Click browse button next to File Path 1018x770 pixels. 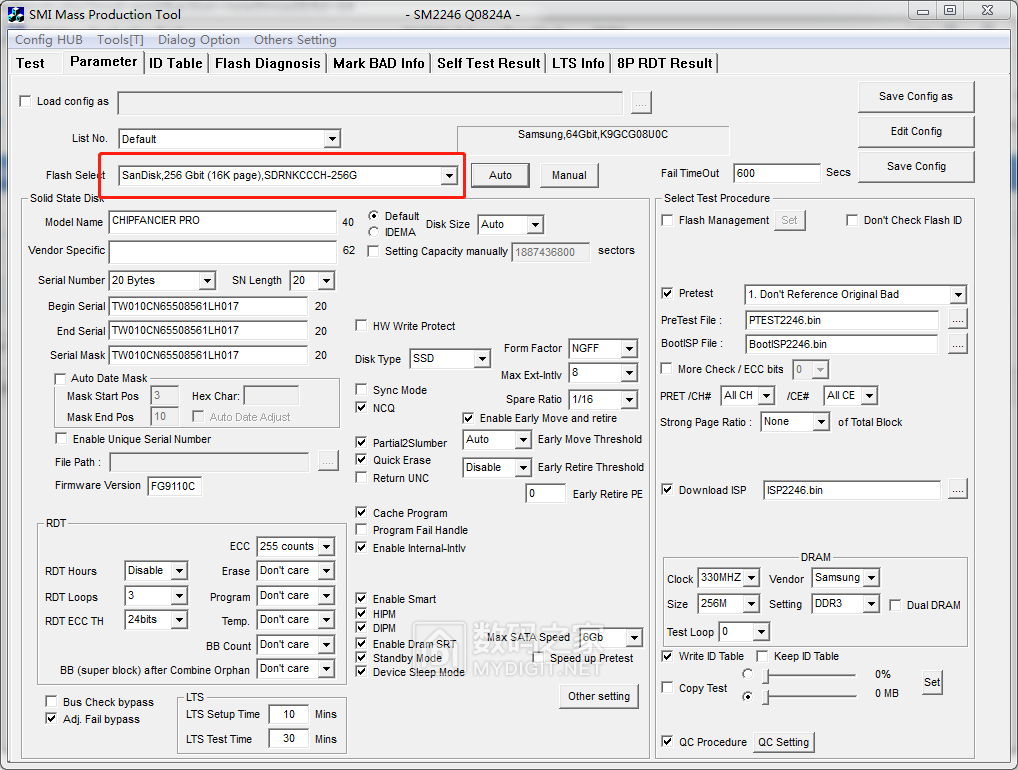point(328,462)
